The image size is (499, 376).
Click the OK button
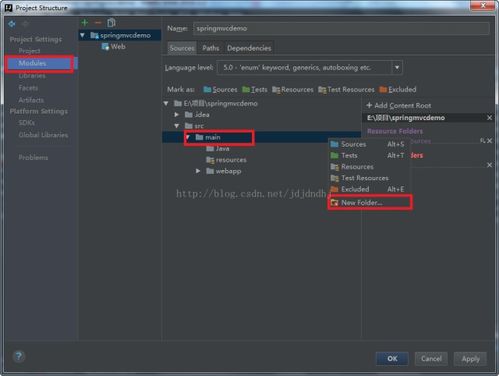392,359
